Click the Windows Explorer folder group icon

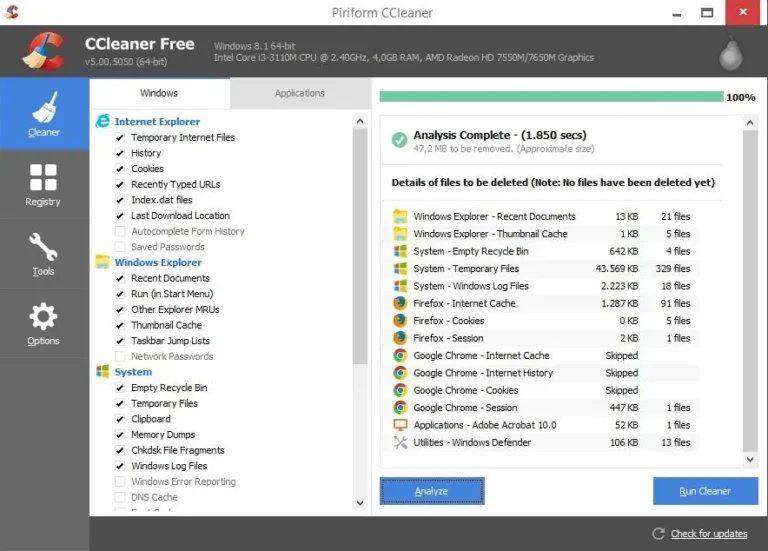point(102,262)
